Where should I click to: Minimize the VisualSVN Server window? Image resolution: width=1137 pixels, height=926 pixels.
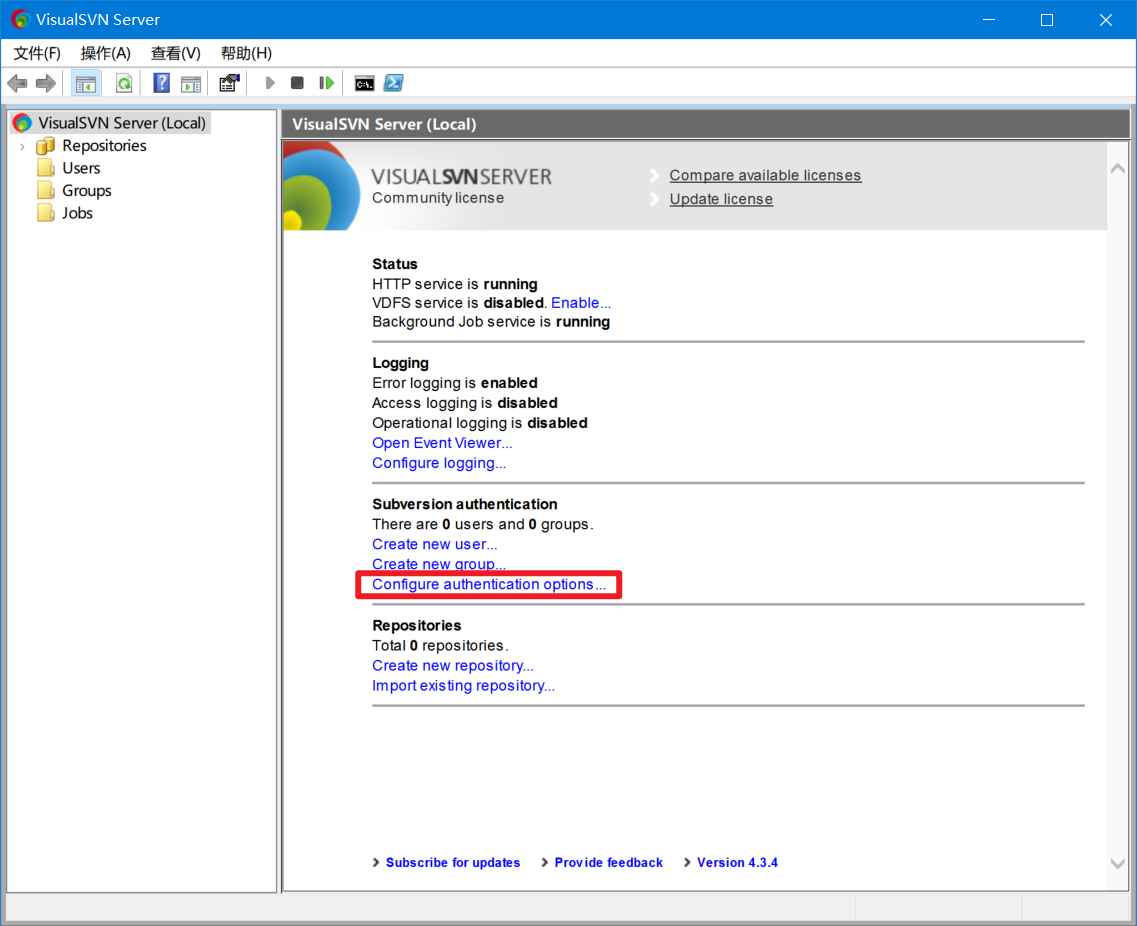tap(988, 20)
